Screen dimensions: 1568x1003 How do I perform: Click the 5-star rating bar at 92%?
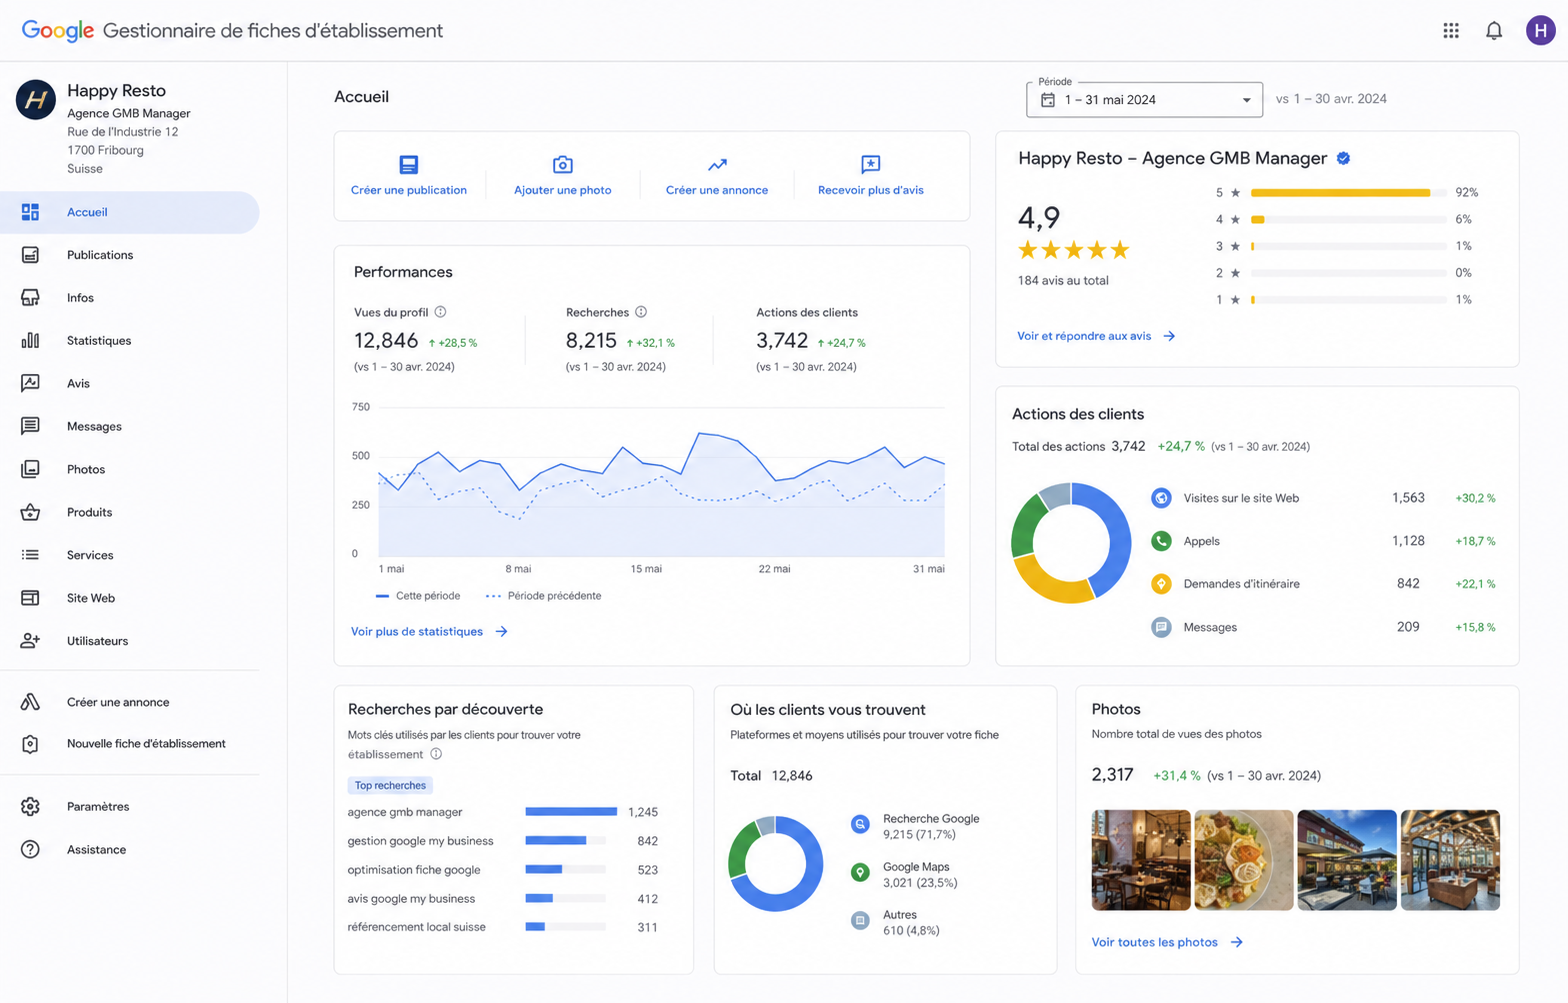[x=1348, y=192]
